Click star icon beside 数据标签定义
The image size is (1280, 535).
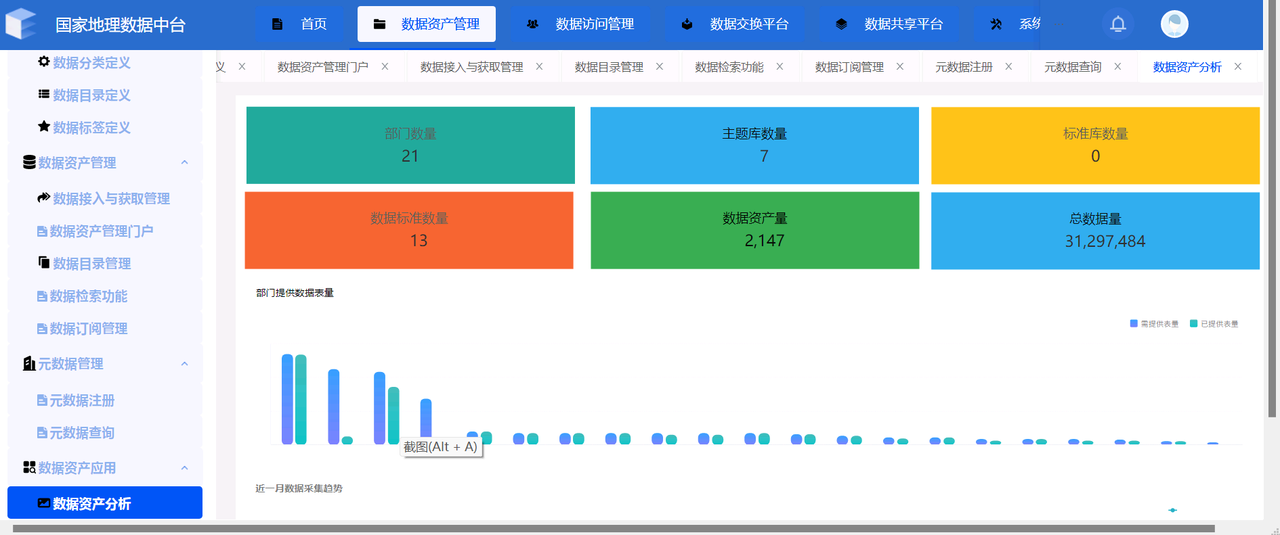tap(43, 127)
